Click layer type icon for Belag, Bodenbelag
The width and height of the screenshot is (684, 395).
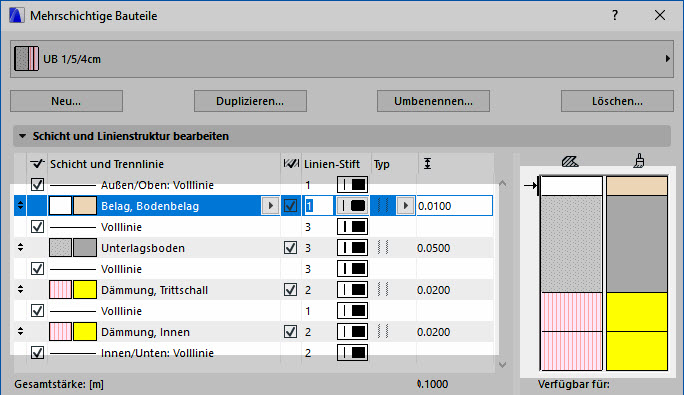pos(383,206)
